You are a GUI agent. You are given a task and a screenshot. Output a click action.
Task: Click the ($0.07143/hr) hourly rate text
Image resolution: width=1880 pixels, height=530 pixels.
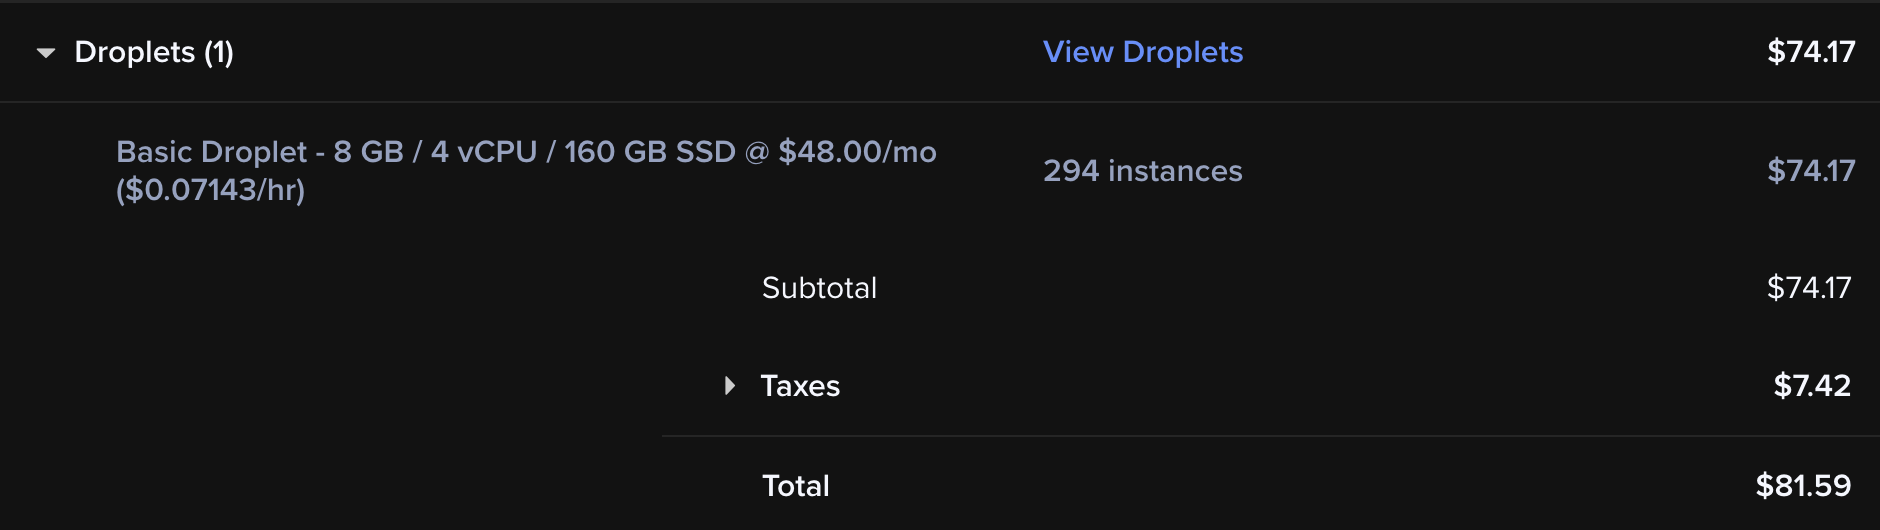(210, 190)
